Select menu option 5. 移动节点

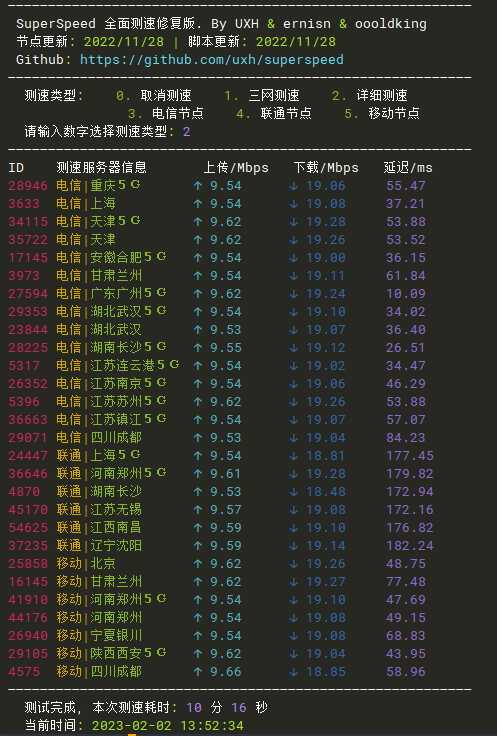(x=382, y=114)
